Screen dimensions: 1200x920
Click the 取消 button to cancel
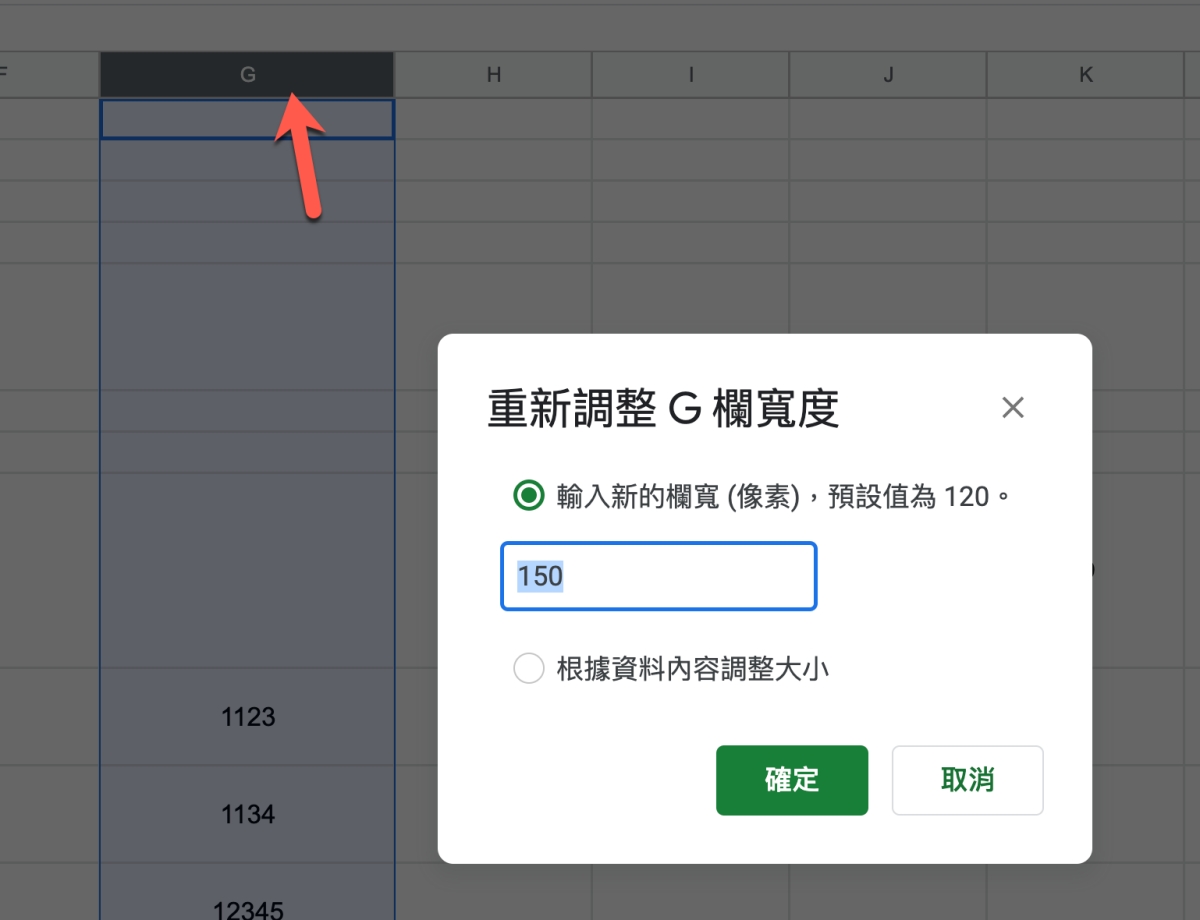(x=967, y=780)
